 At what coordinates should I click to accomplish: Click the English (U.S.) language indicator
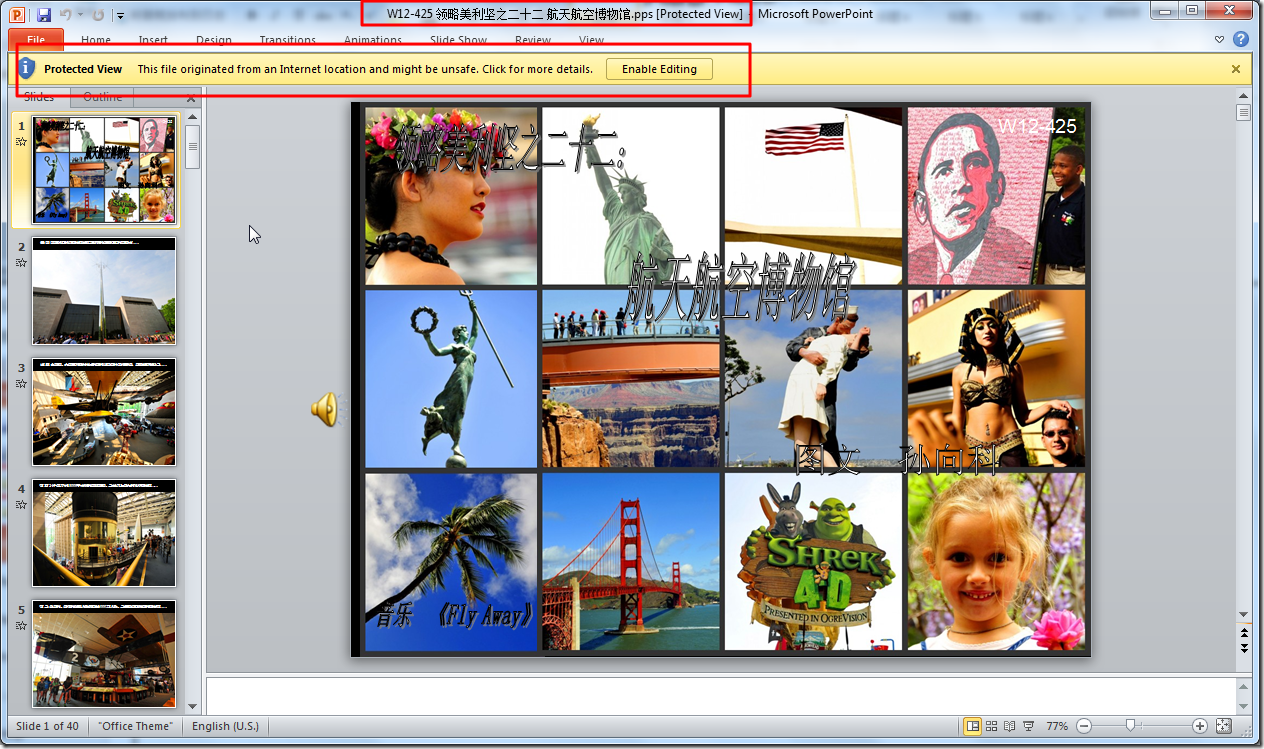(x=225, y=726)
